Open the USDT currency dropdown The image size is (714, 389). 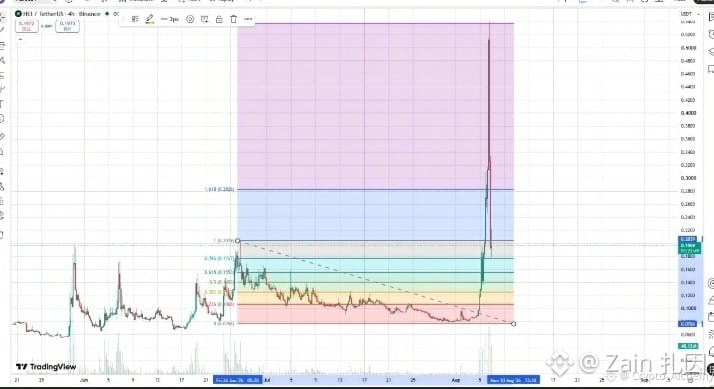(x=690, y=14)
